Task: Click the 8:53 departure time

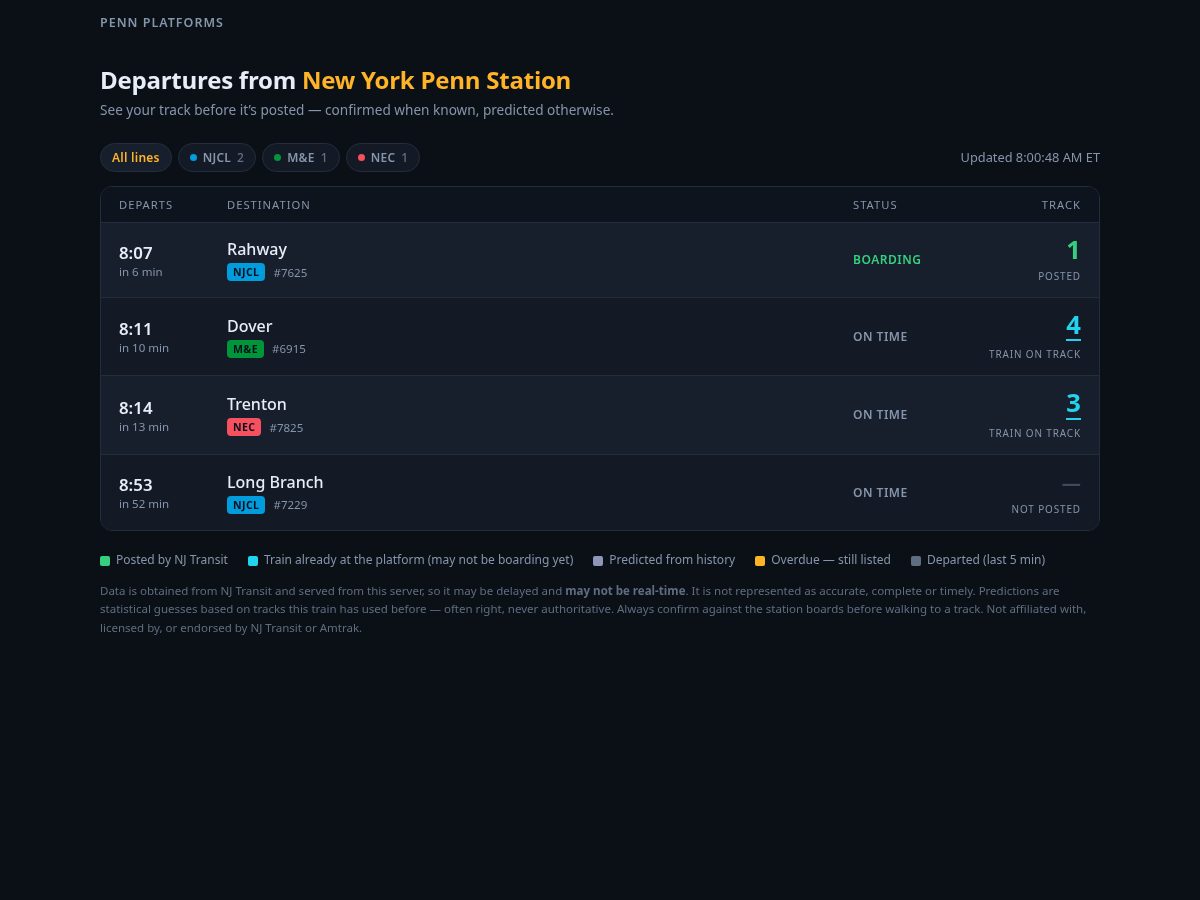Action: click(x=136, y=485)
